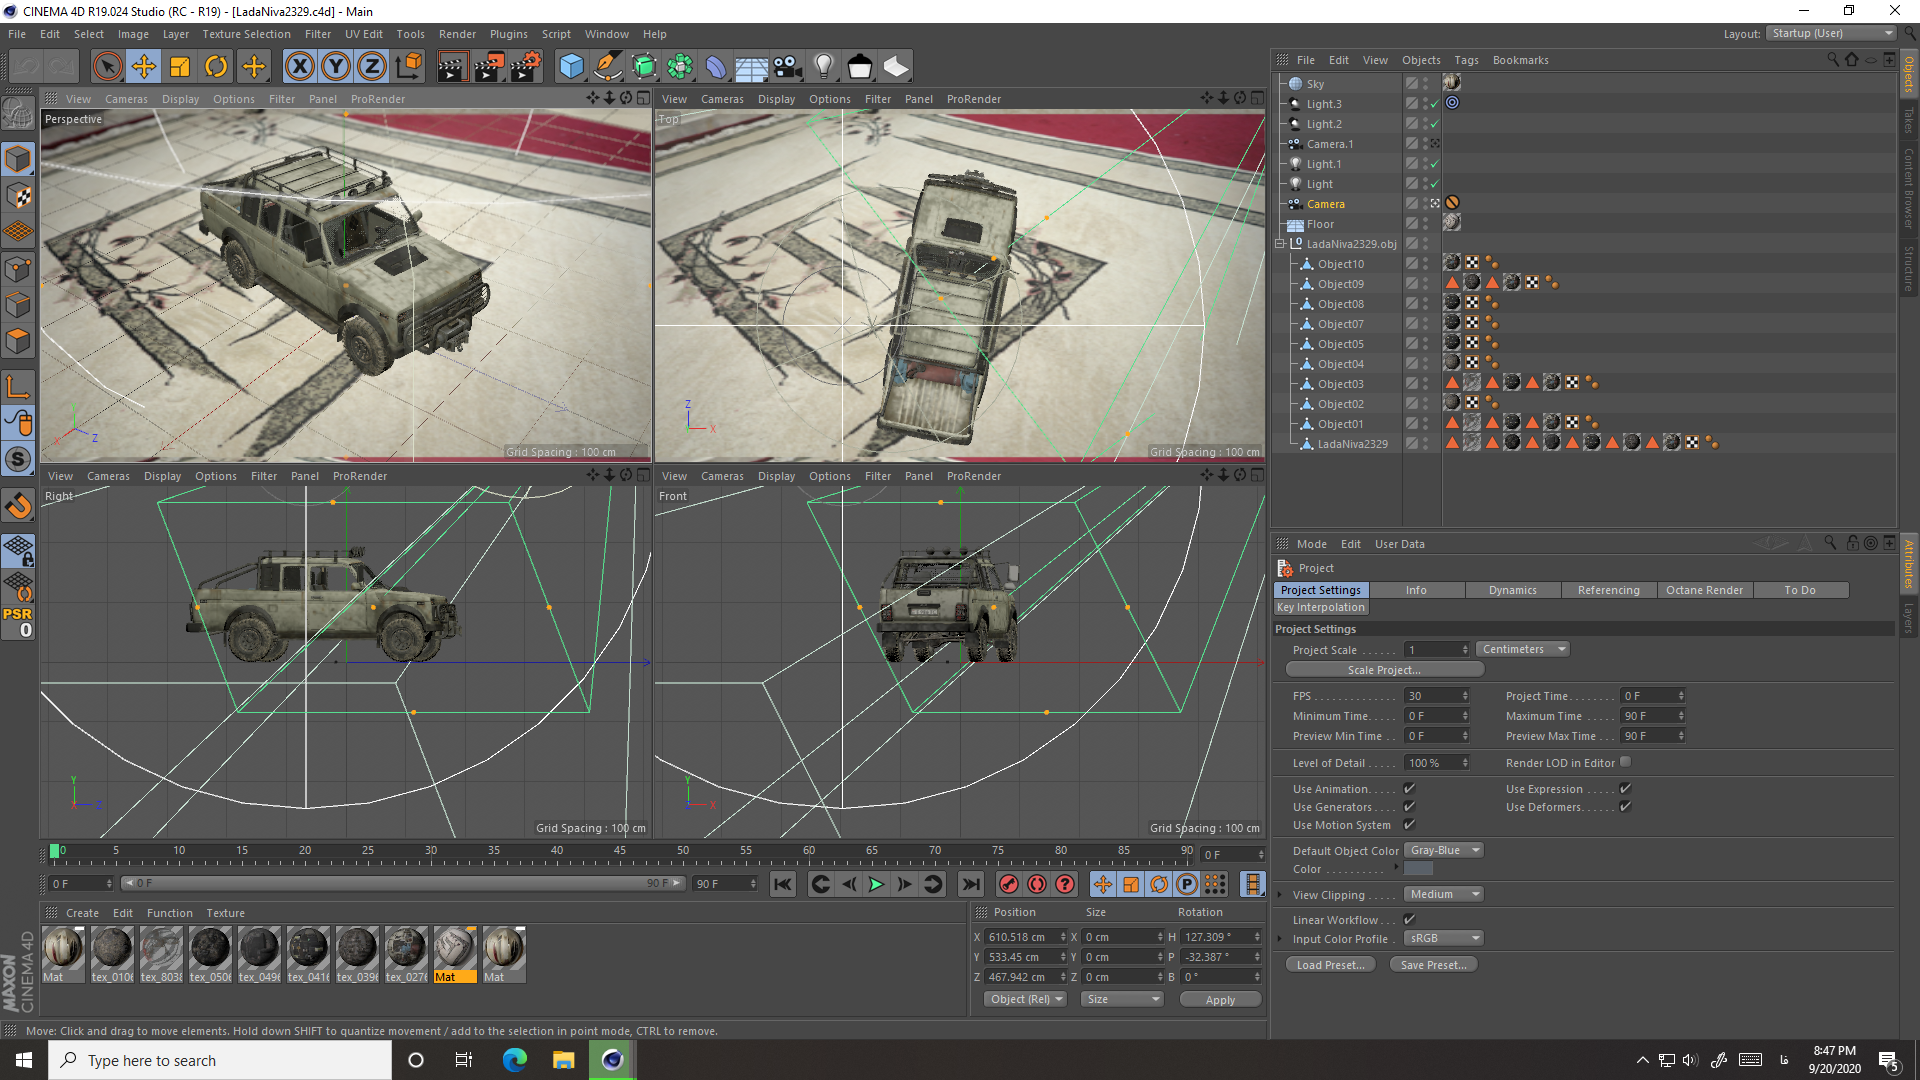The height and width of the screenshot is (1080, 1920).
Task: Click the default Color swatch in Project Settings
Action: [x=1422, y=869]
